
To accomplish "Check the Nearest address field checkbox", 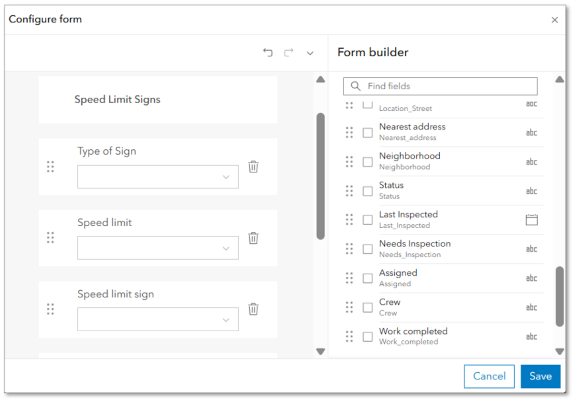I will click(x=368, y=132).
